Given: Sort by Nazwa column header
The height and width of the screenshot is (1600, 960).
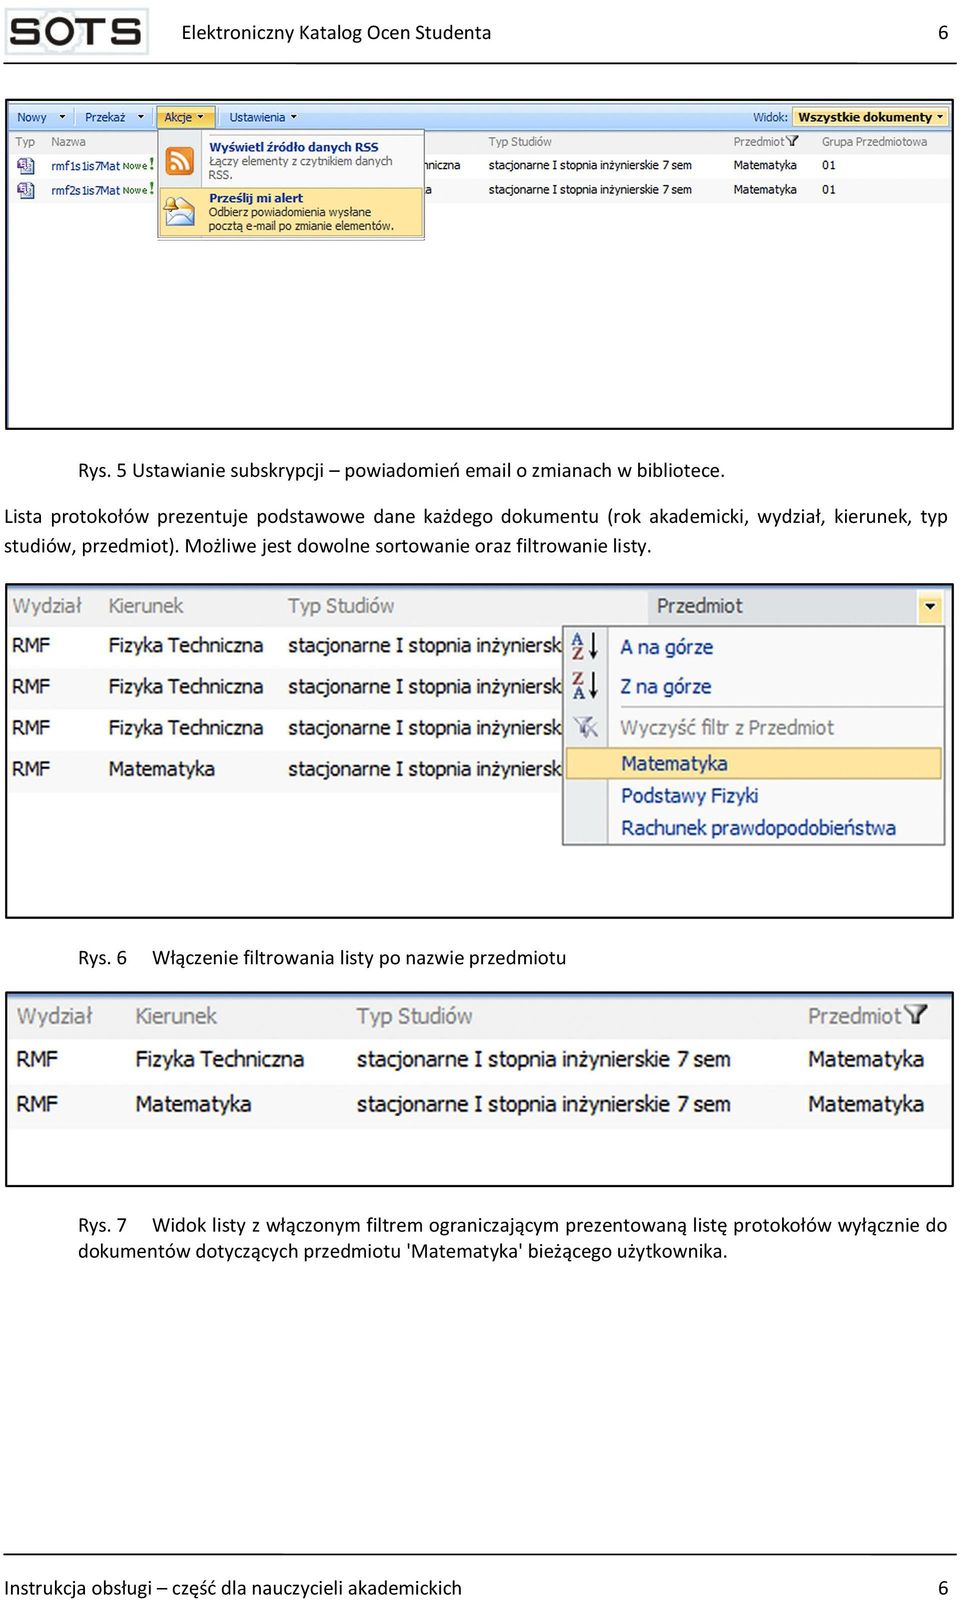Looking at the screenshot, I should (68, 142).
